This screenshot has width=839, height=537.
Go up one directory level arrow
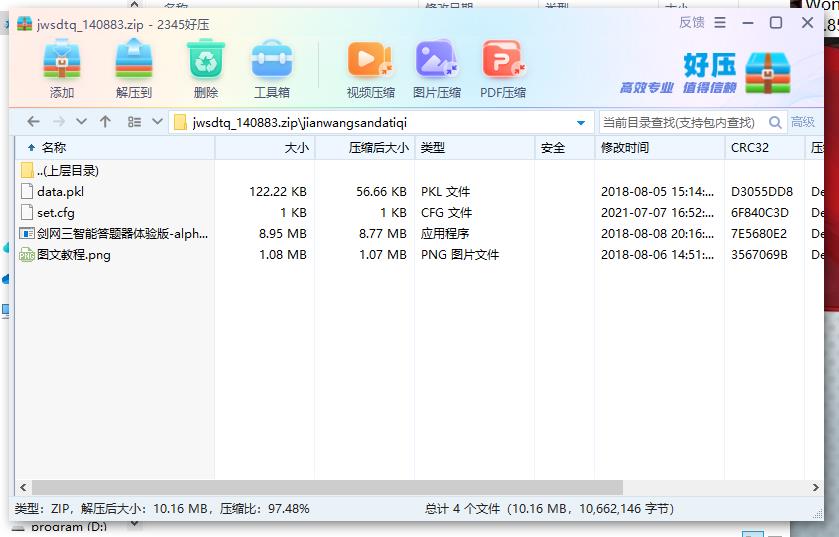105,122
